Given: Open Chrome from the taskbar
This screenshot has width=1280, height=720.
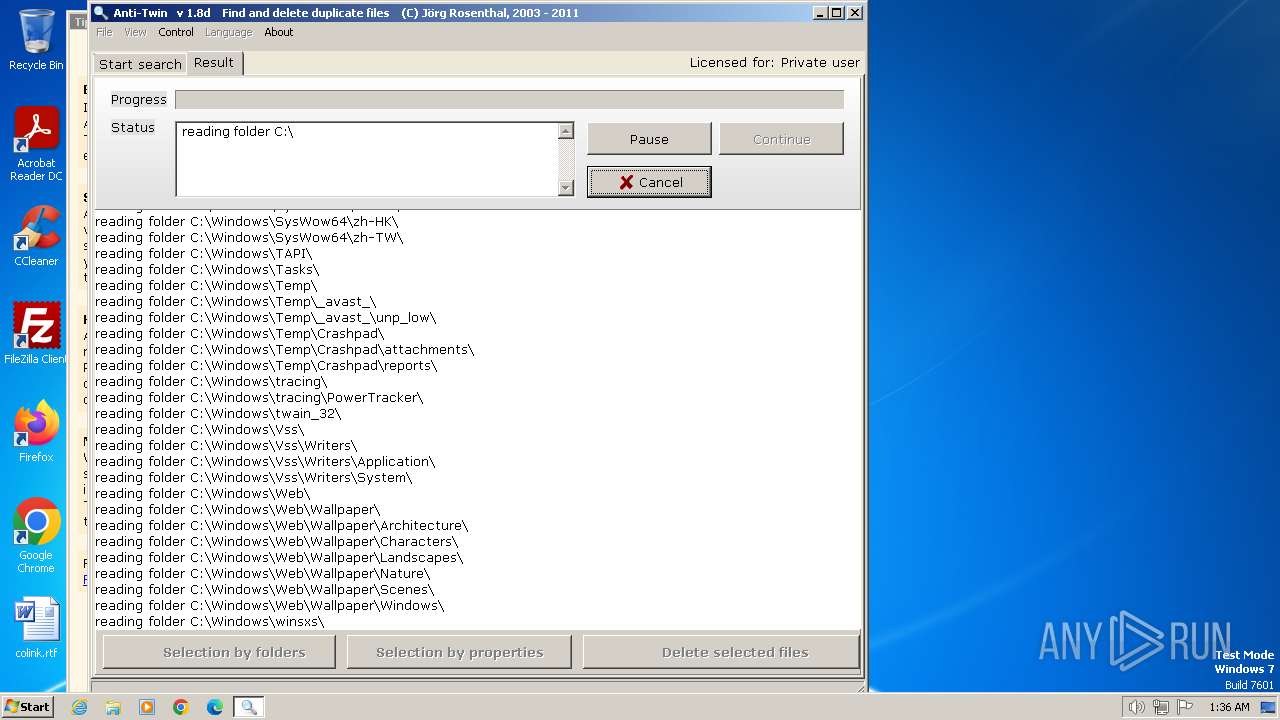Looking at the screenshot, I should pos(181,707).
